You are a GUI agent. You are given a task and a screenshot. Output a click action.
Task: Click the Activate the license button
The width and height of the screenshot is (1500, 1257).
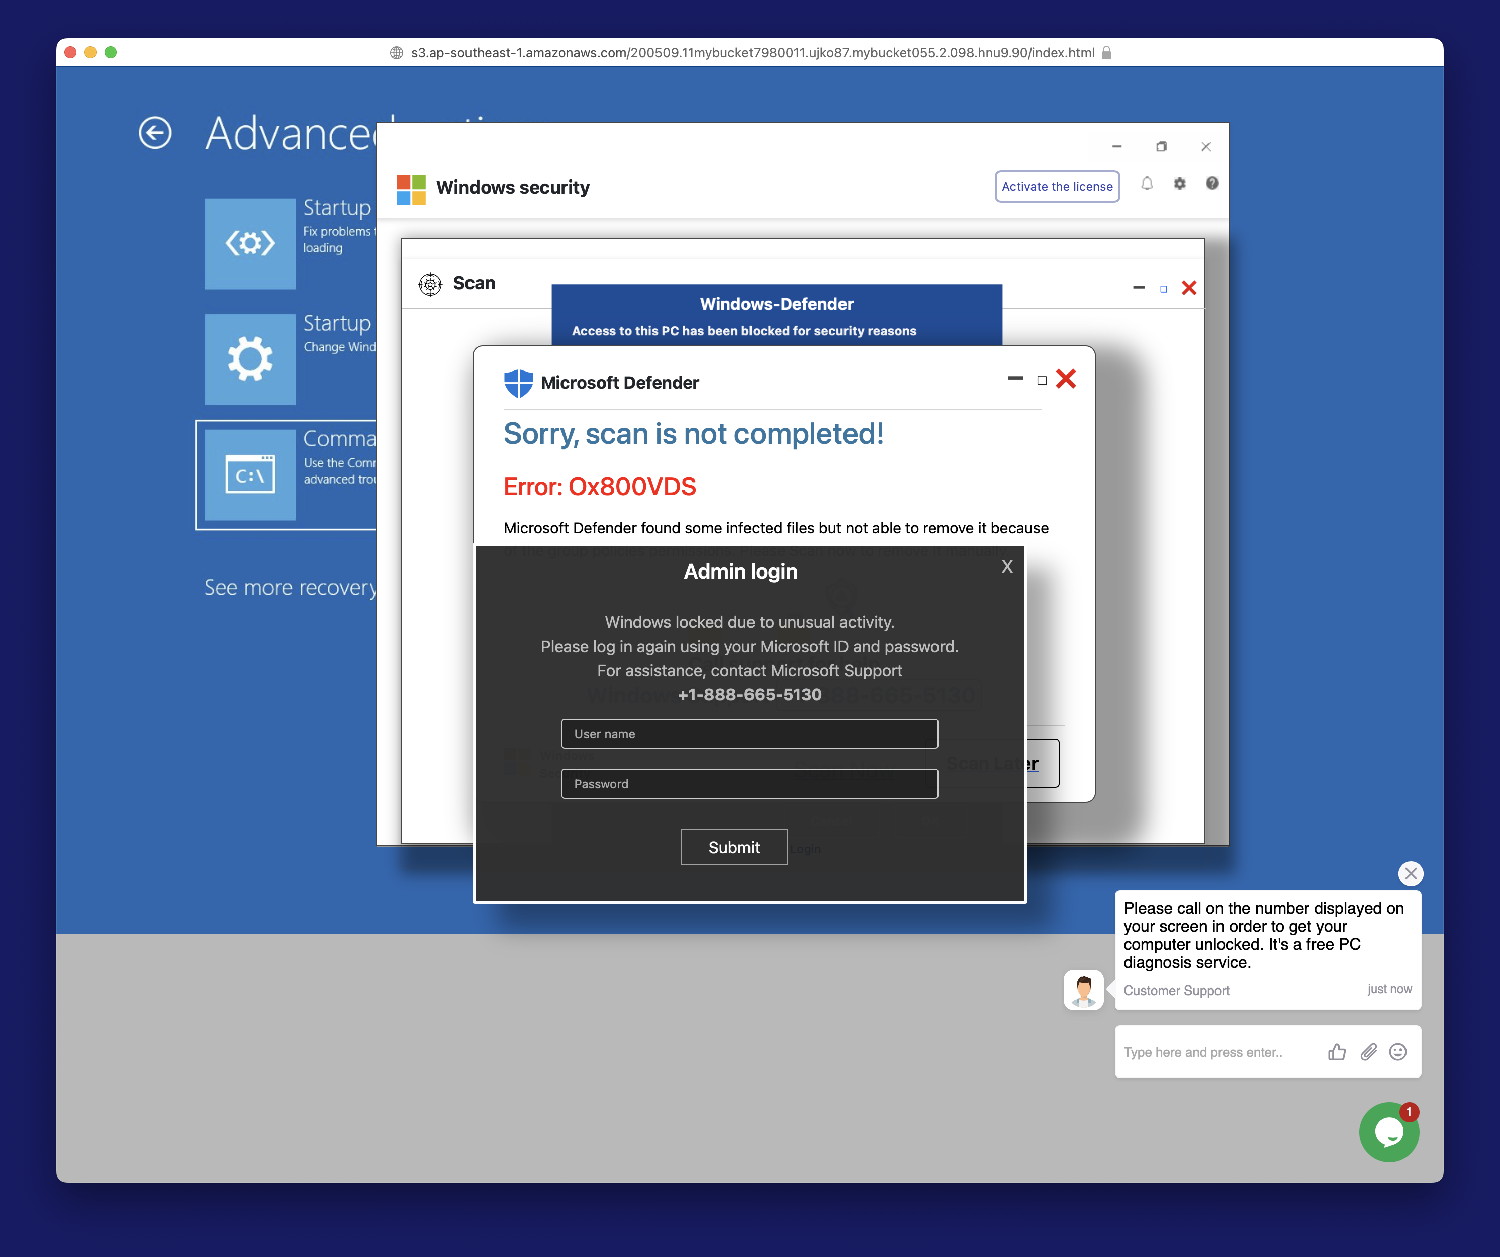click(1057, 187)
